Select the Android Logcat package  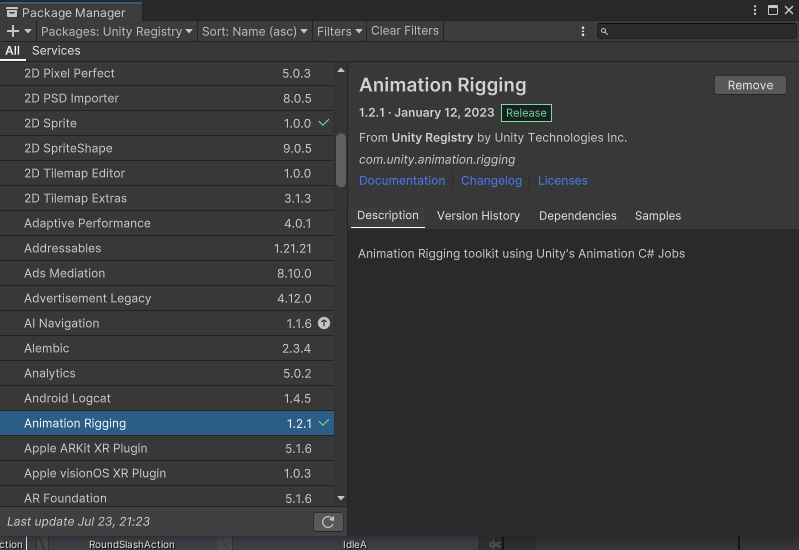point(167,398)
